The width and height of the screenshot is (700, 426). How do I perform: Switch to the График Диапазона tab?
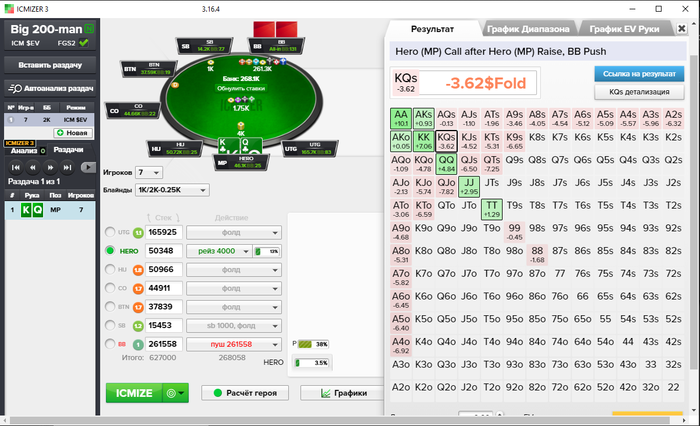[528, 29]
